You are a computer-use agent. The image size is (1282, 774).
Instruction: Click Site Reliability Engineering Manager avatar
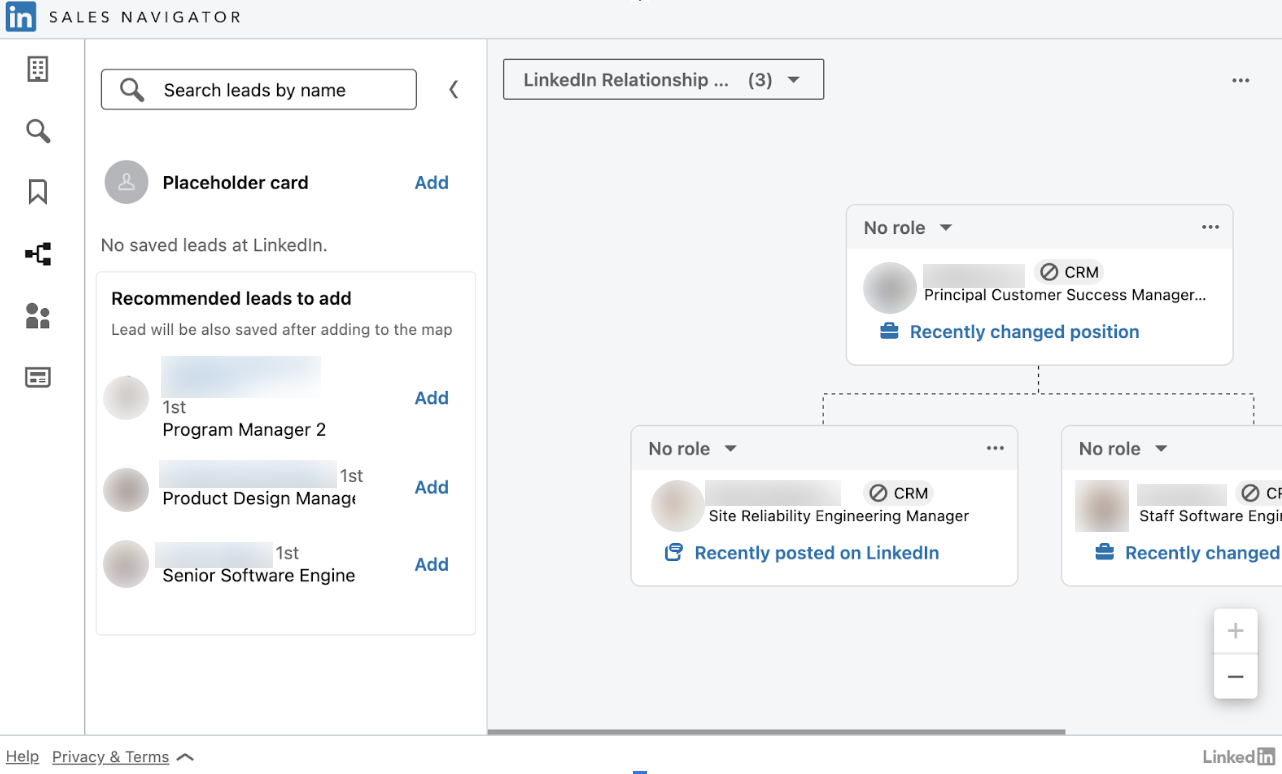coord(678,506)
